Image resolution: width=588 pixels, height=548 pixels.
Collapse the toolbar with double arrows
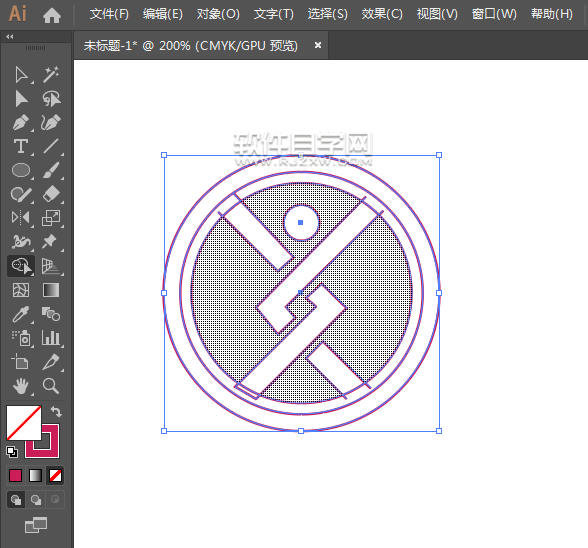10,36
